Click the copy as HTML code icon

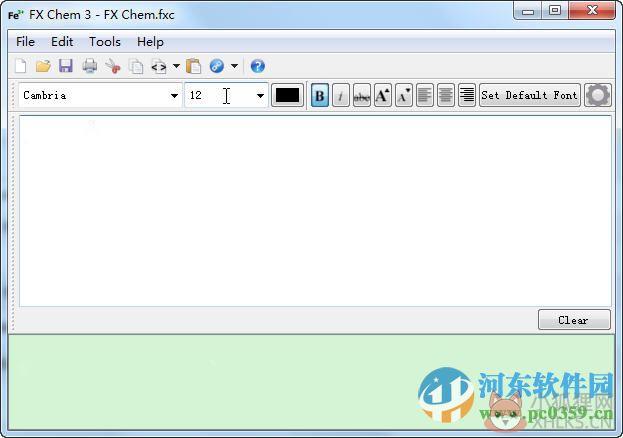tap(159, 66)
